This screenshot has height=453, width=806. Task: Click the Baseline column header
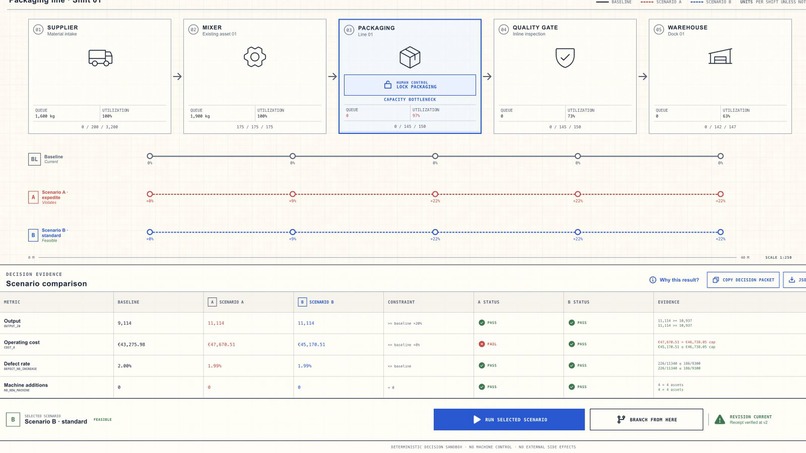point(158,302)
